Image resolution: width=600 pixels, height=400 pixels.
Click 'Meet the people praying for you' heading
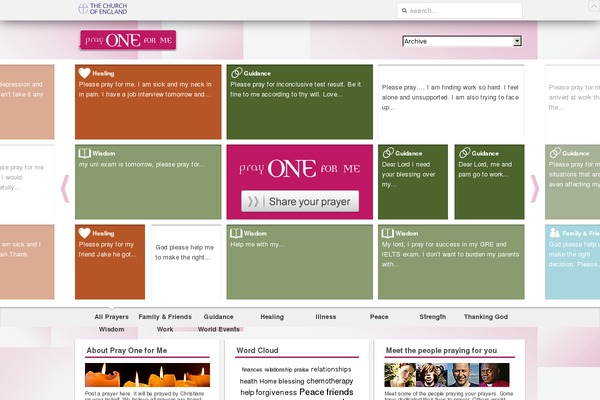coord(441,350)
